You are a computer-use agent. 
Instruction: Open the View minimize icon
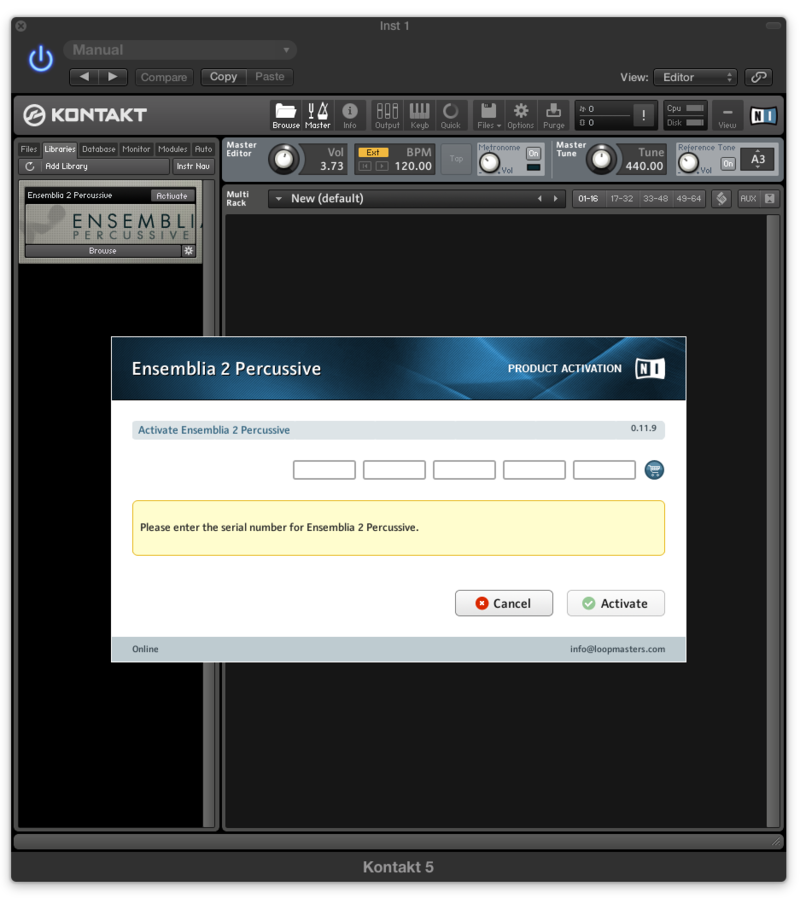click(x=727, y=115)
